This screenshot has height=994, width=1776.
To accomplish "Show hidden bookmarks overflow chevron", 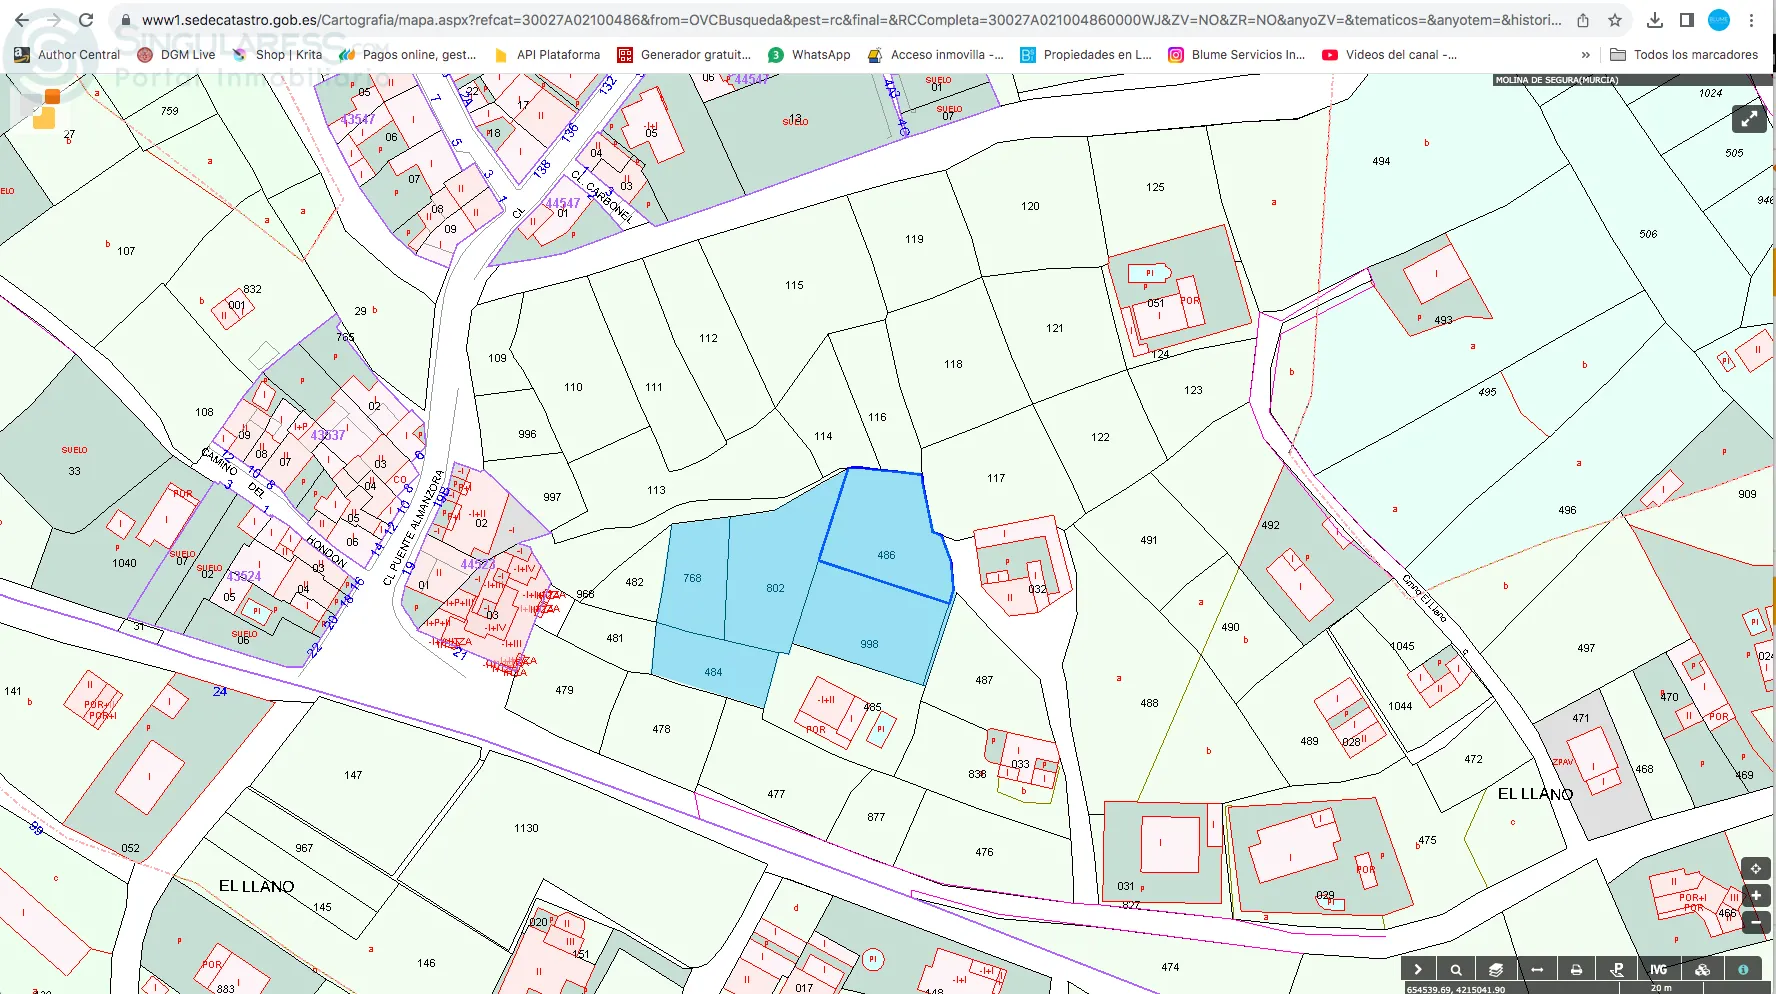I will pos(1585,55).
